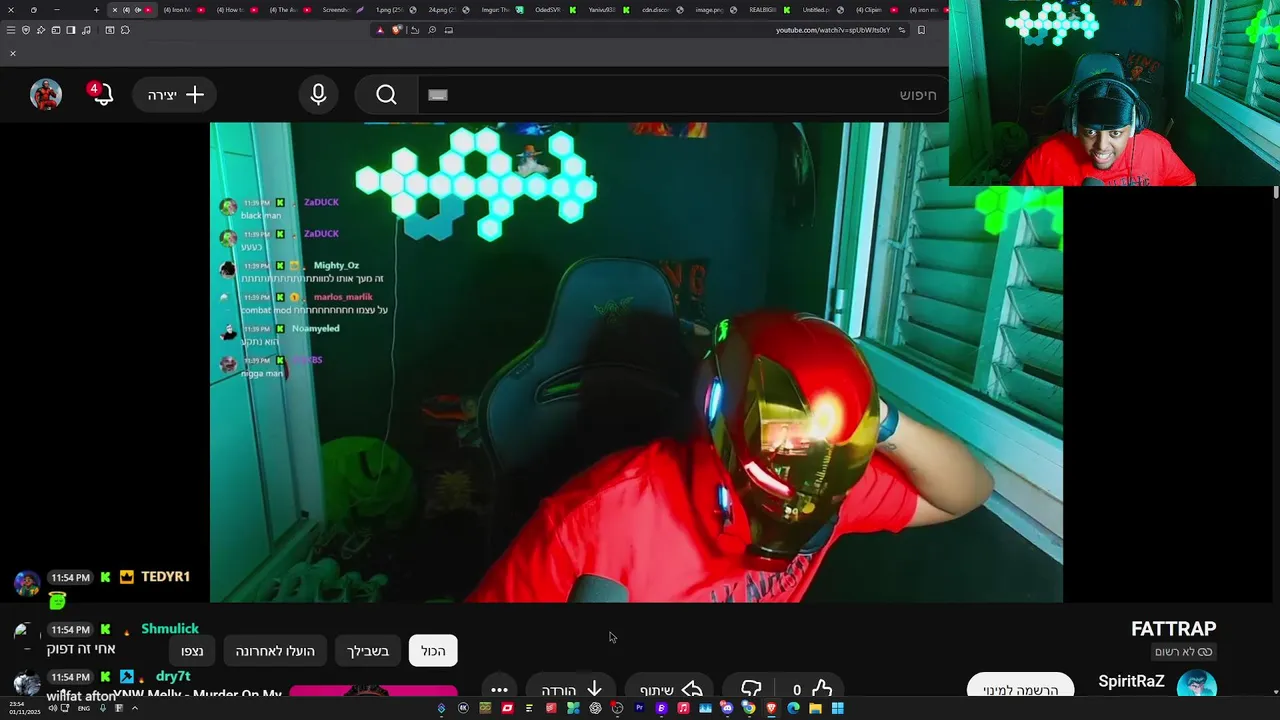Open the SpiritRaZ channel name link

point(1131,682)
